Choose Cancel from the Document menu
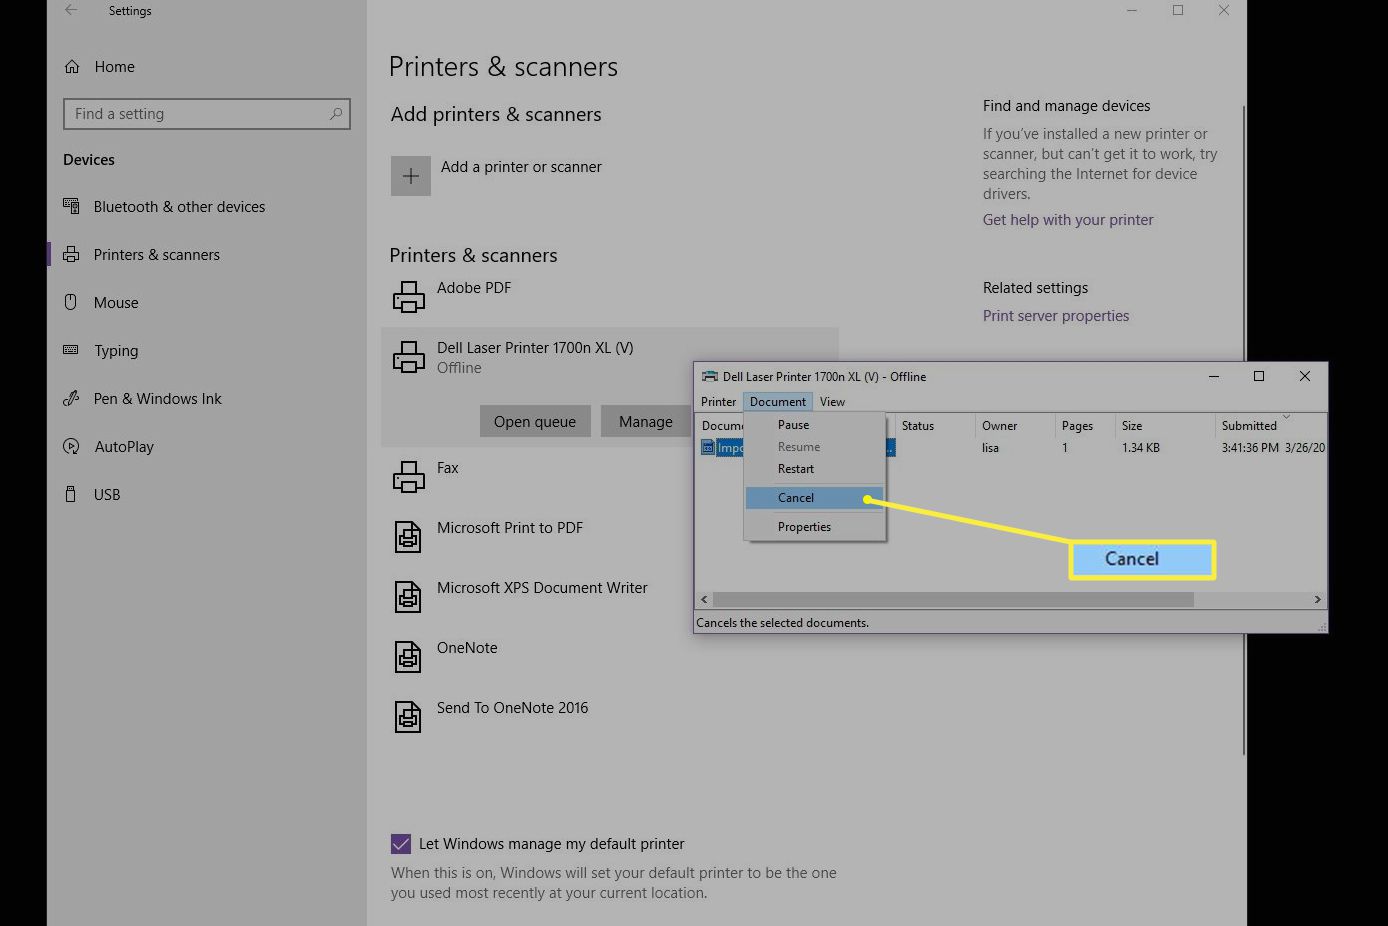1388x926 pixels. [x=796, y=498]
